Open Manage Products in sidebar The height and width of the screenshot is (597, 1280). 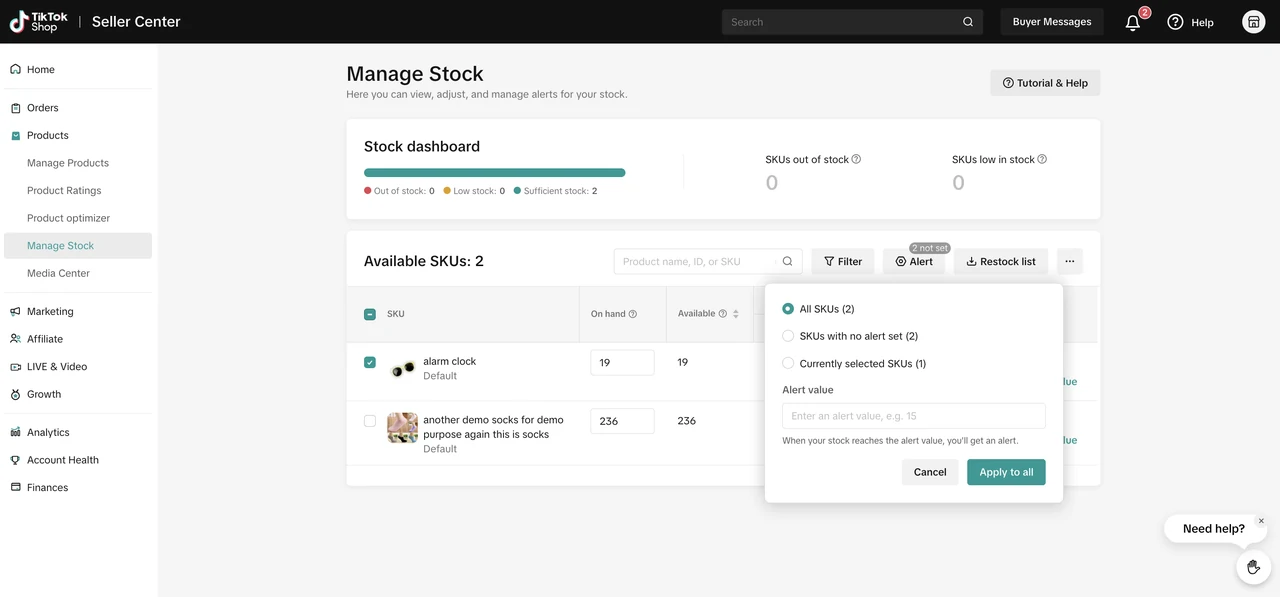(68, 163)
